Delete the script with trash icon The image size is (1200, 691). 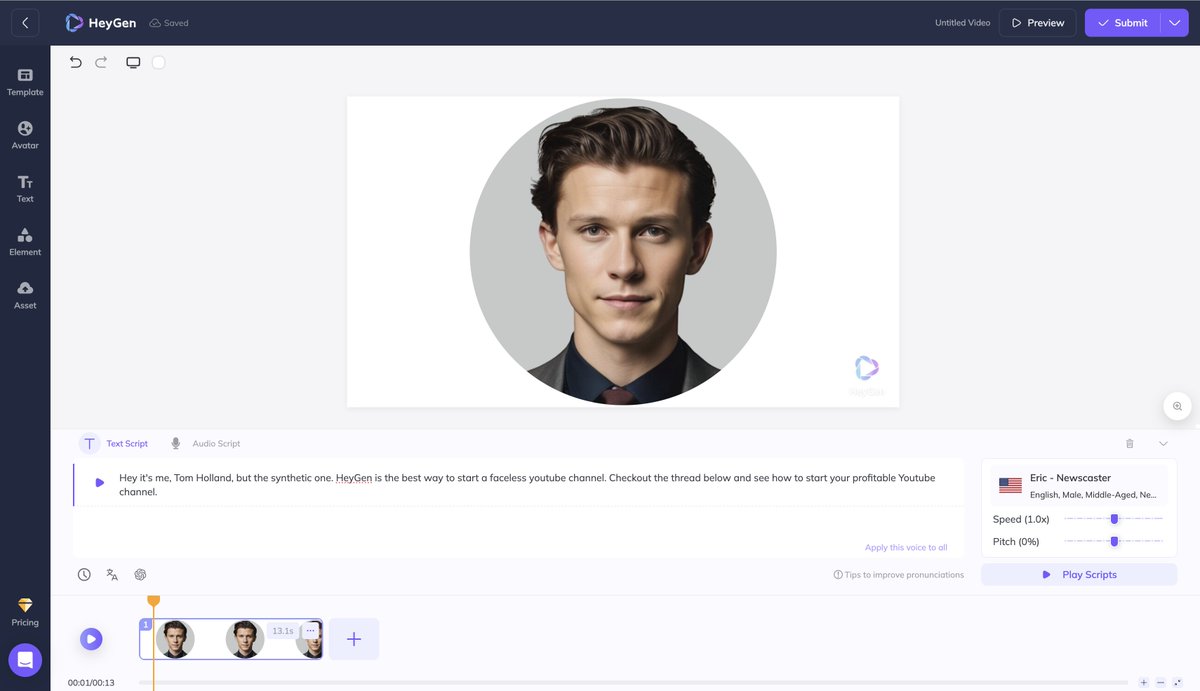pyautogui.click(x=1130, y=443)
